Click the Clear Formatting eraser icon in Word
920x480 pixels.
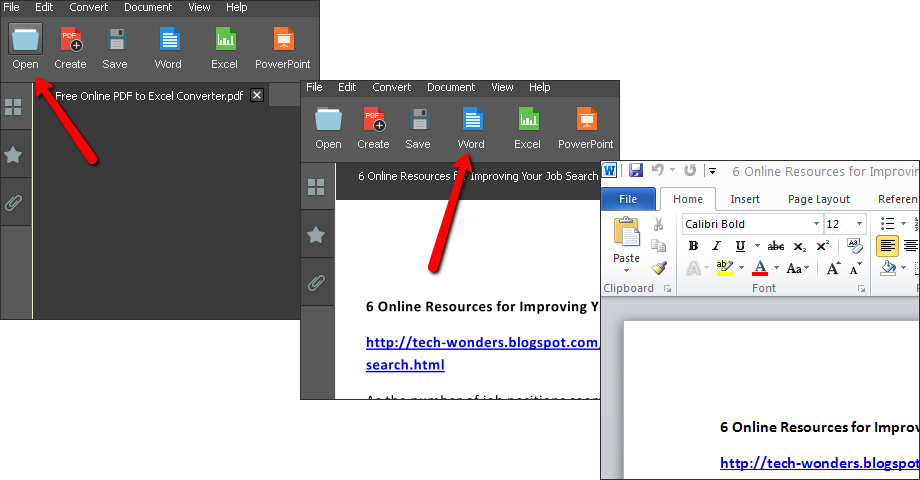tap(854, 245)
